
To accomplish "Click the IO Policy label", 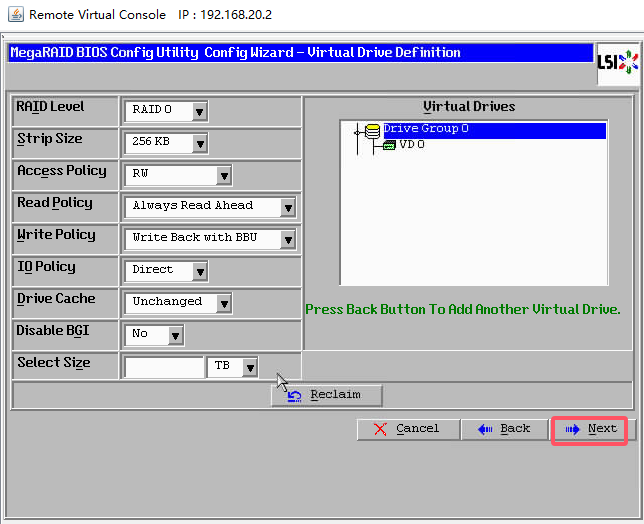I will tap(46, 267).
